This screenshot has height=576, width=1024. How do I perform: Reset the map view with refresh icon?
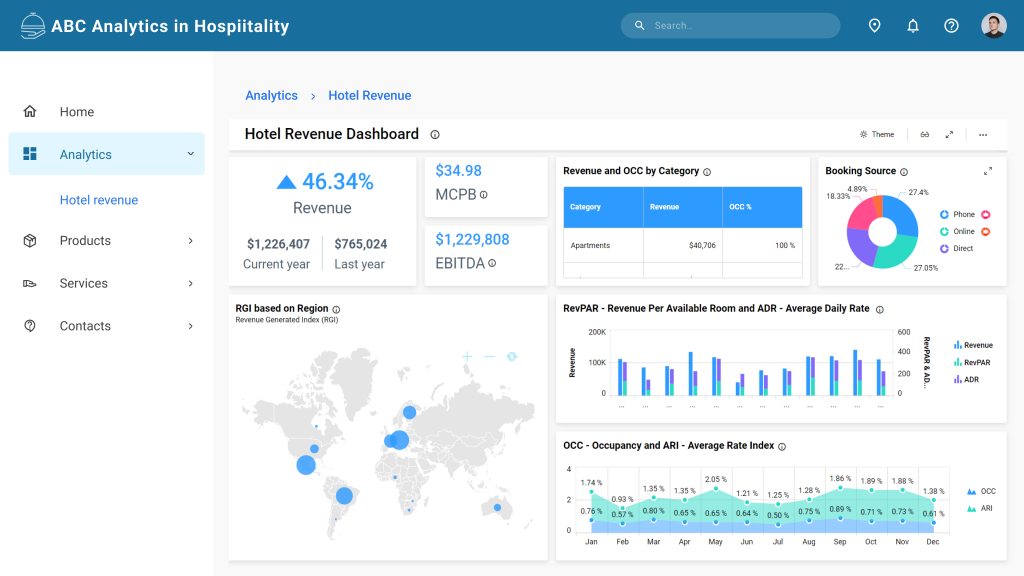point(512,357)
